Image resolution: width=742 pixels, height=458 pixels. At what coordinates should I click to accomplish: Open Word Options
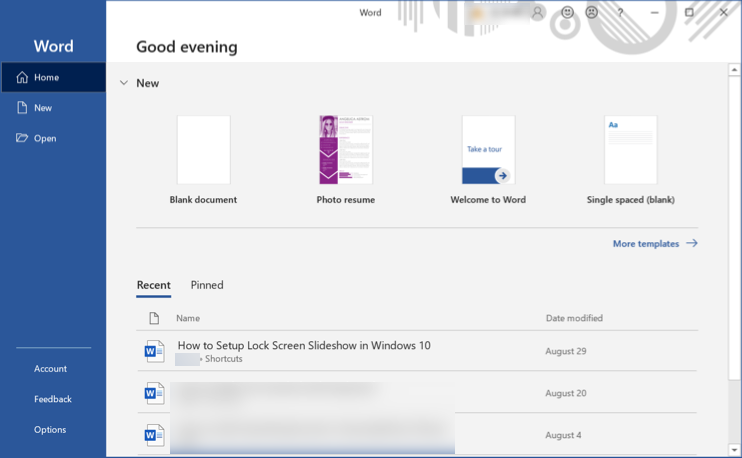point(50,430)
